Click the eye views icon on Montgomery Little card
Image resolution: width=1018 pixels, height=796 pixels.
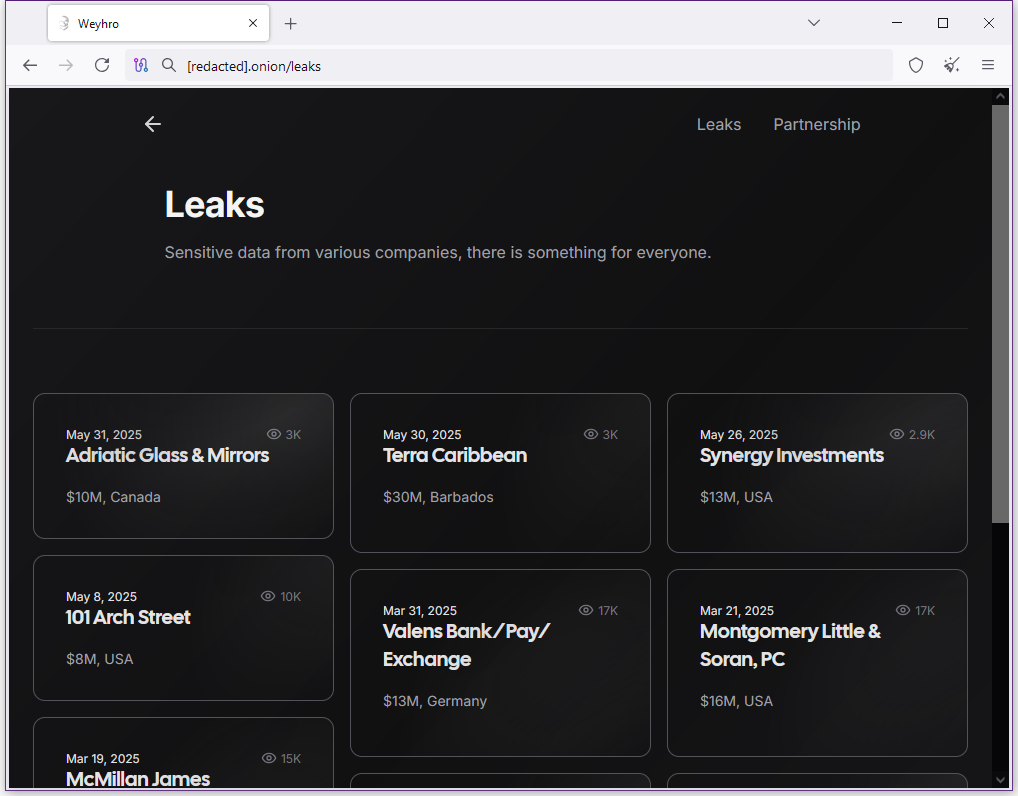[x=903, y=610]
